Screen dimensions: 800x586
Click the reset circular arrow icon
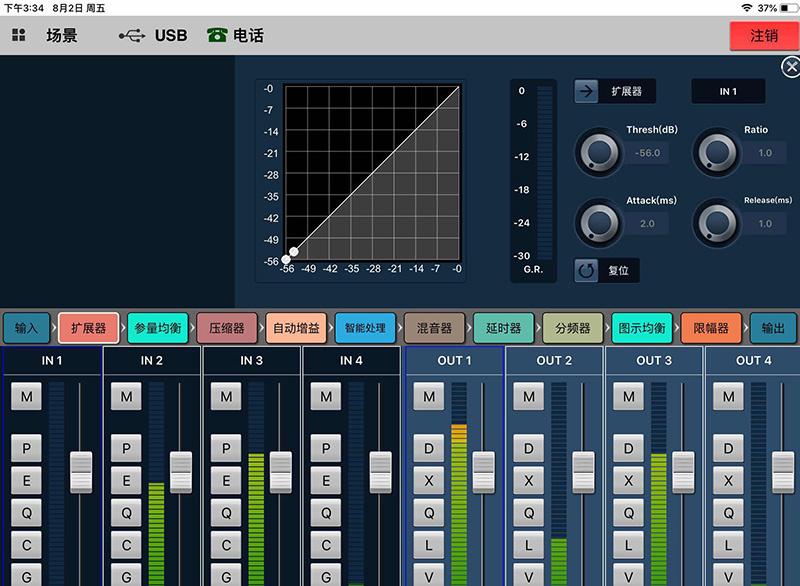(587, 270)
